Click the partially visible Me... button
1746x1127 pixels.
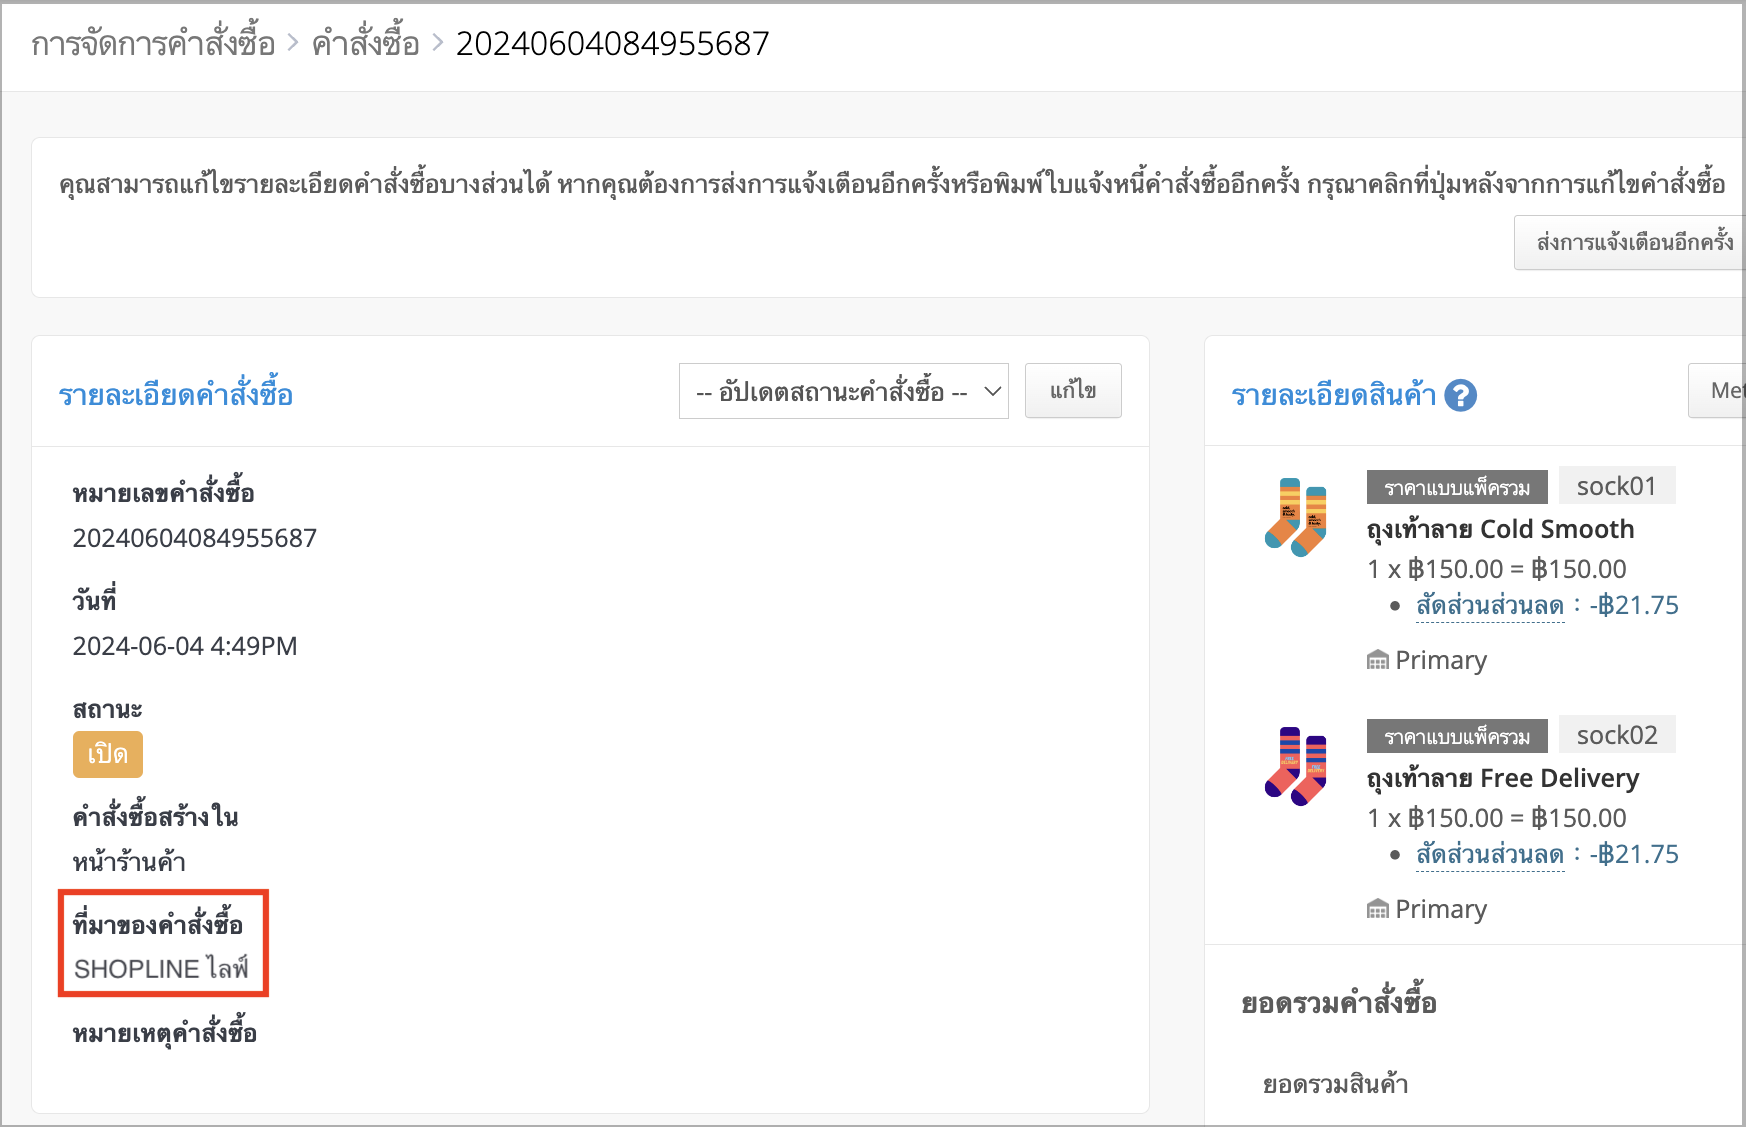1718,391
